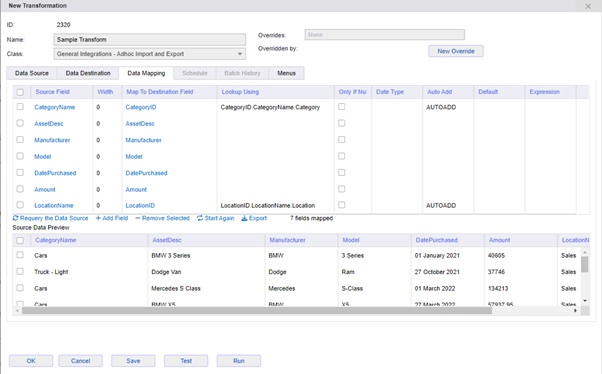Screen dimensions: 602x374
Task: Tick the DatePurchased mapping row checkbox
Action: pyautogui.click(x=20, y=173)
